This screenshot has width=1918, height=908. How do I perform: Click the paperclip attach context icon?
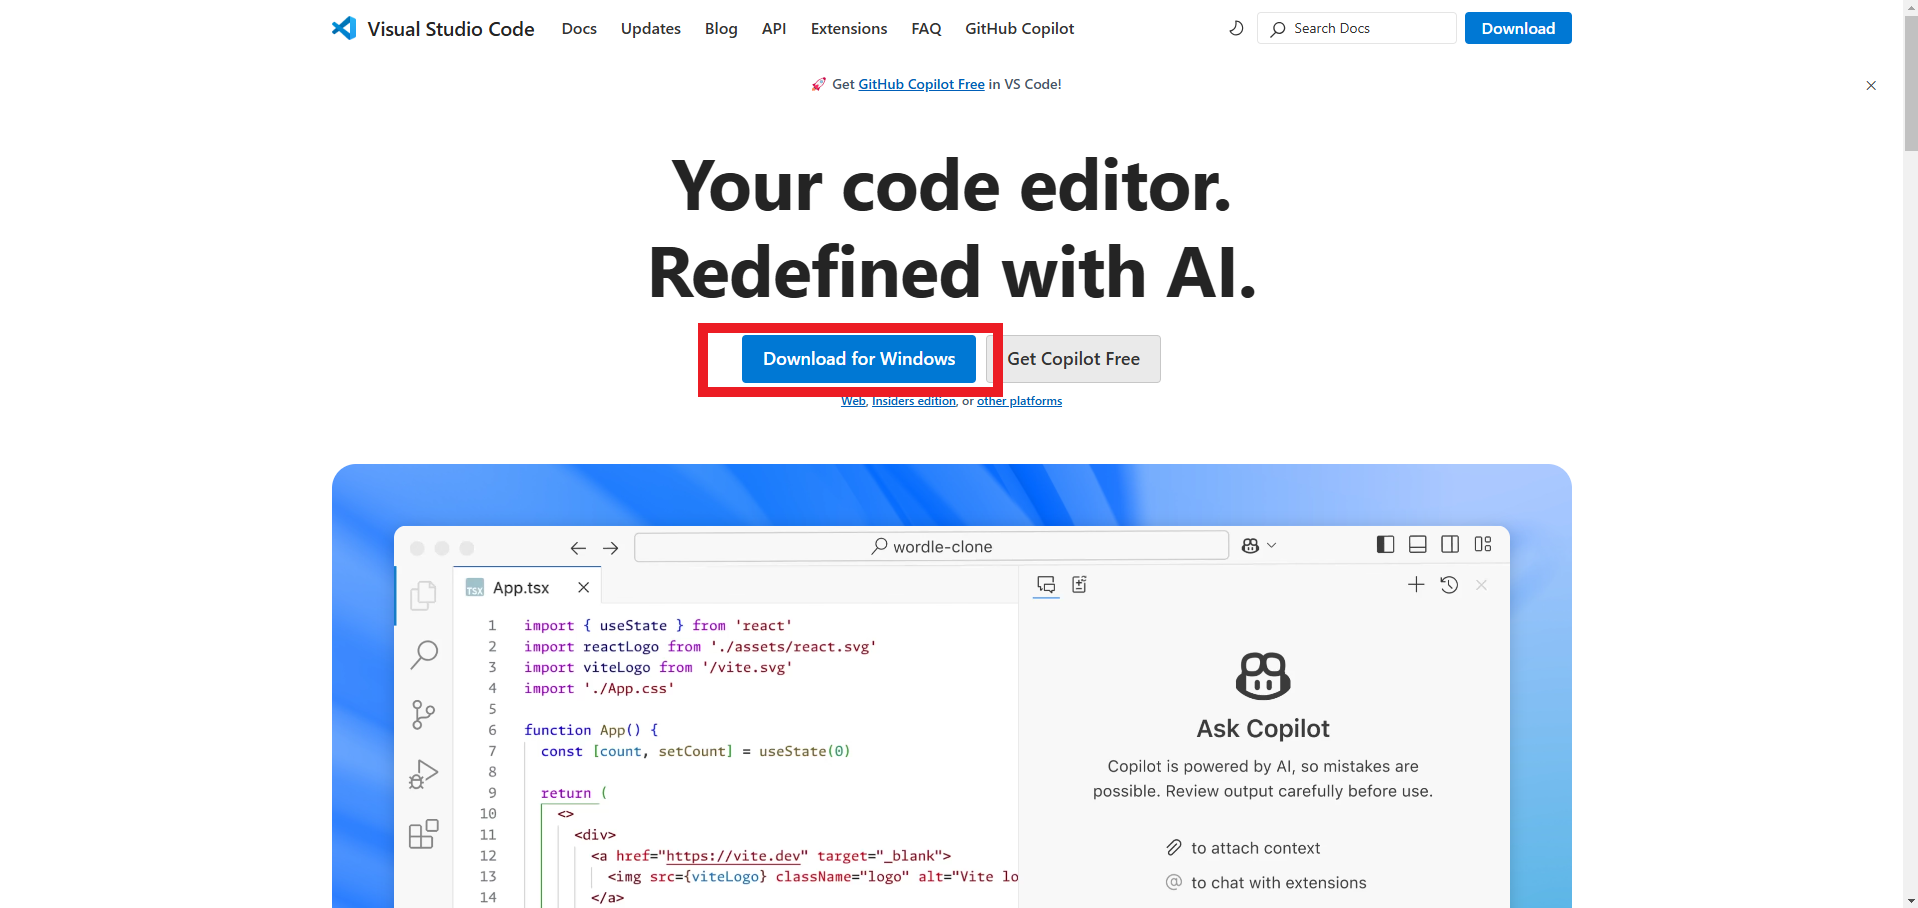(1174, 848)
